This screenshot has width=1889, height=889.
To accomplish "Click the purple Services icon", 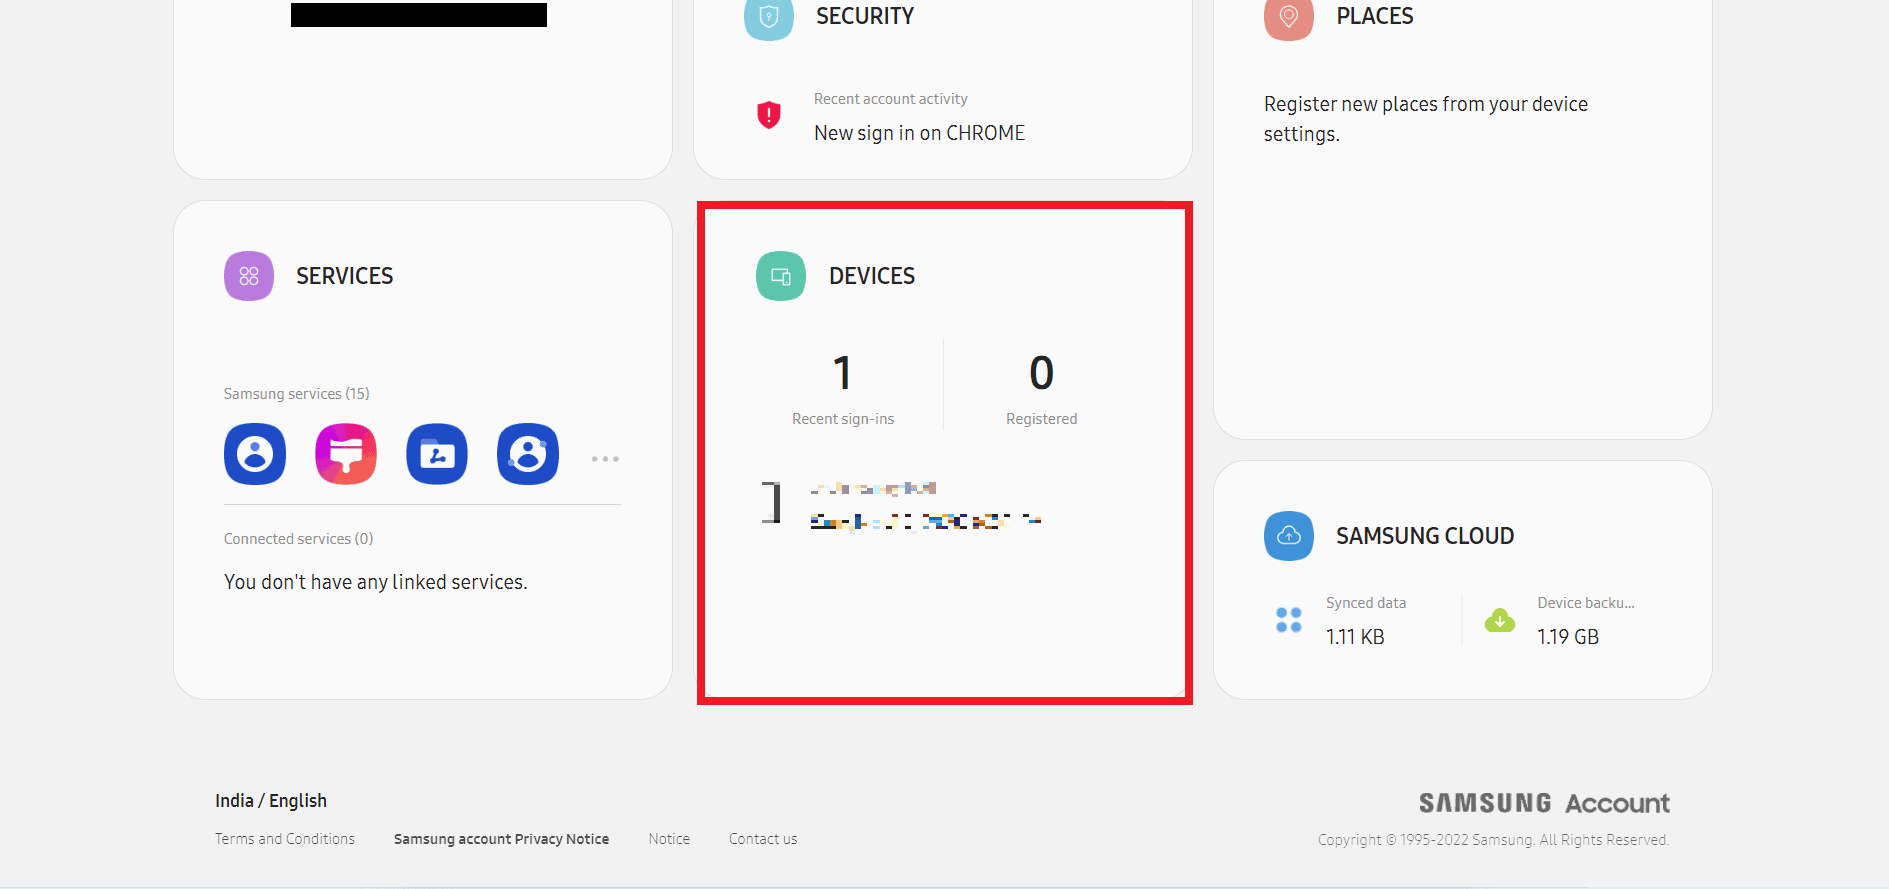I will (249, 276).
